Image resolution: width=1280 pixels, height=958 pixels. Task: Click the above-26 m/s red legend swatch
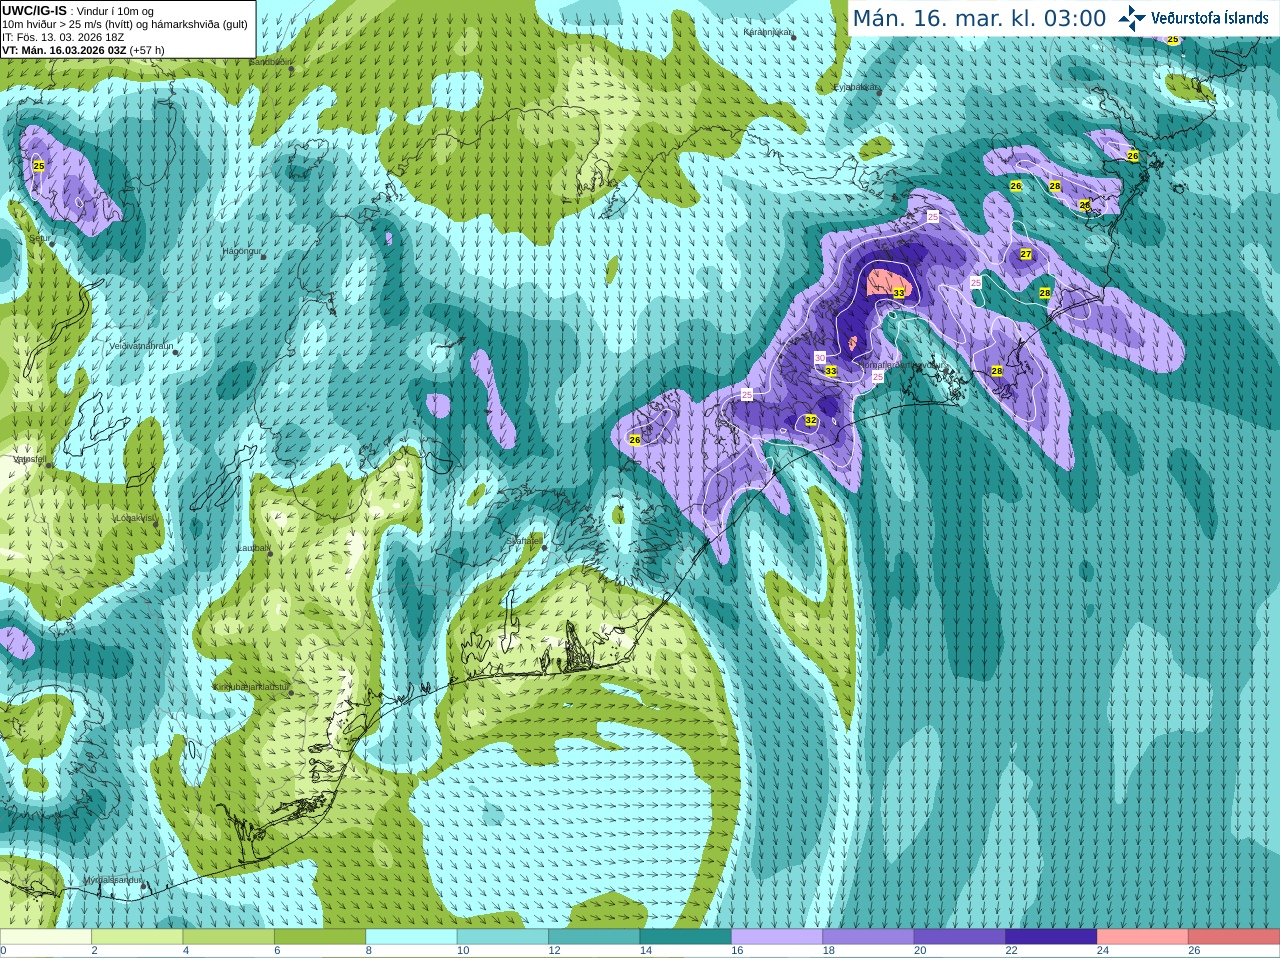(1234, 937)
